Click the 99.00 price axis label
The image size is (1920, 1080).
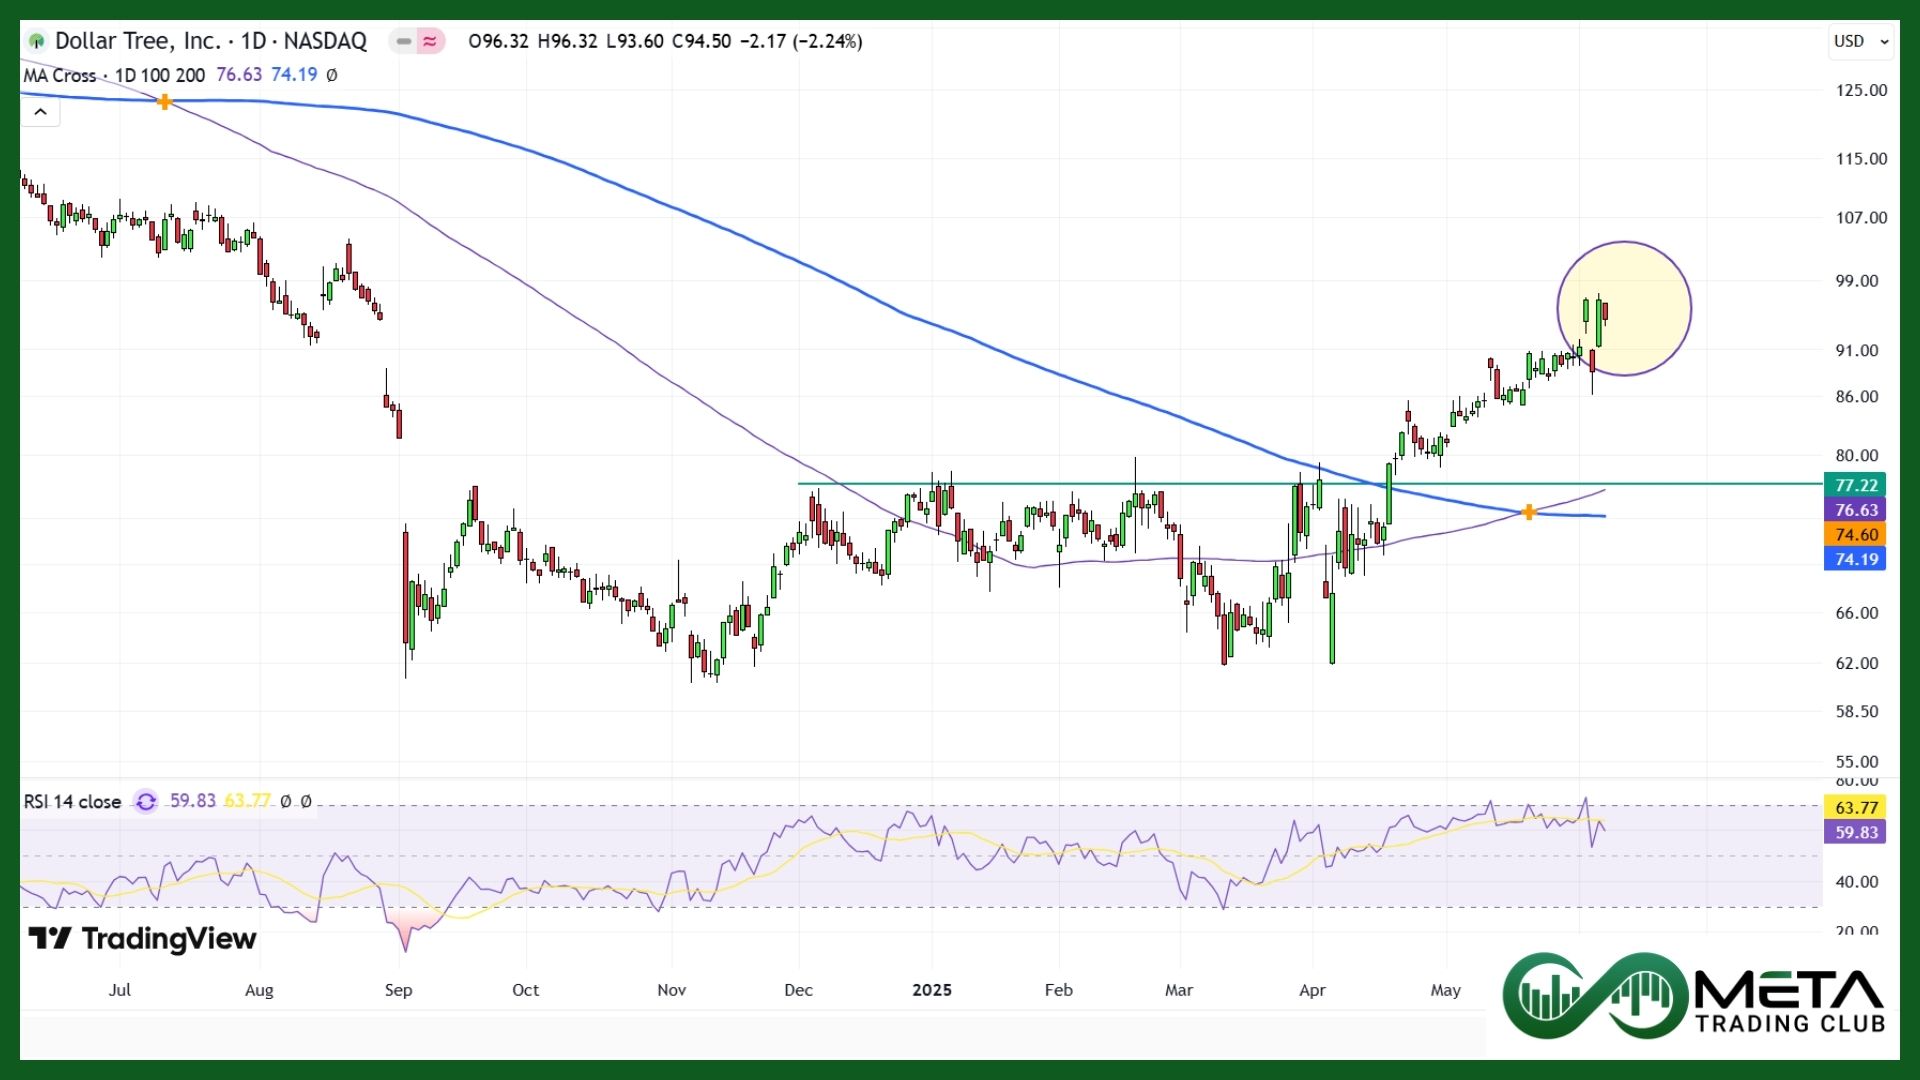tap(1857, 281)
